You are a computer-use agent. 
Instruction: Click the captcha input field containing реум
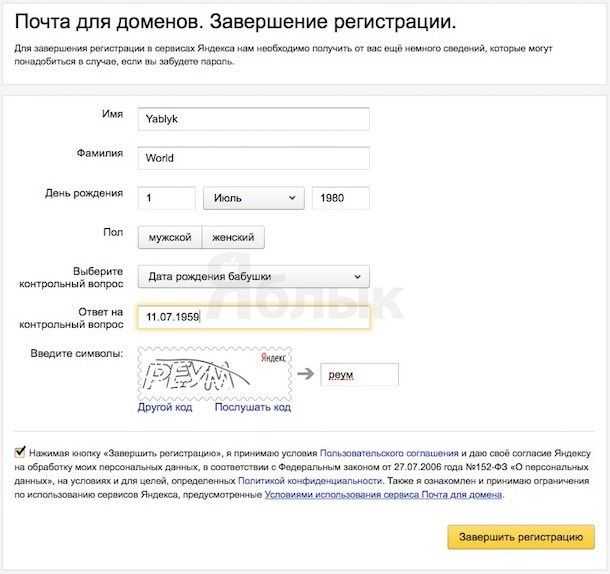pyautogui.click(x=359, y=374)
